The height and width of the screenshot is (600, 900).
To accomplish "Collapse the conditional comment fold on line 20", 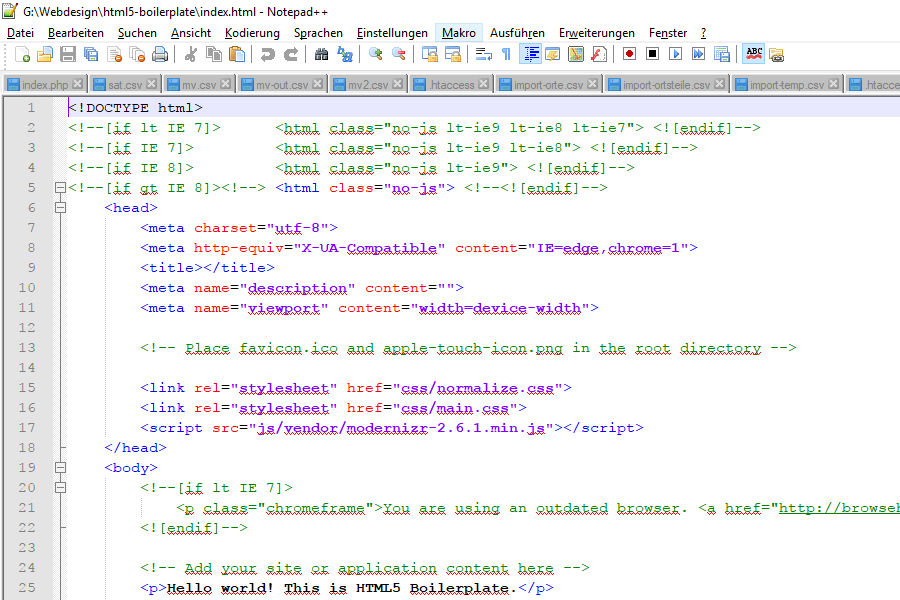I will [x=60, y=487].
